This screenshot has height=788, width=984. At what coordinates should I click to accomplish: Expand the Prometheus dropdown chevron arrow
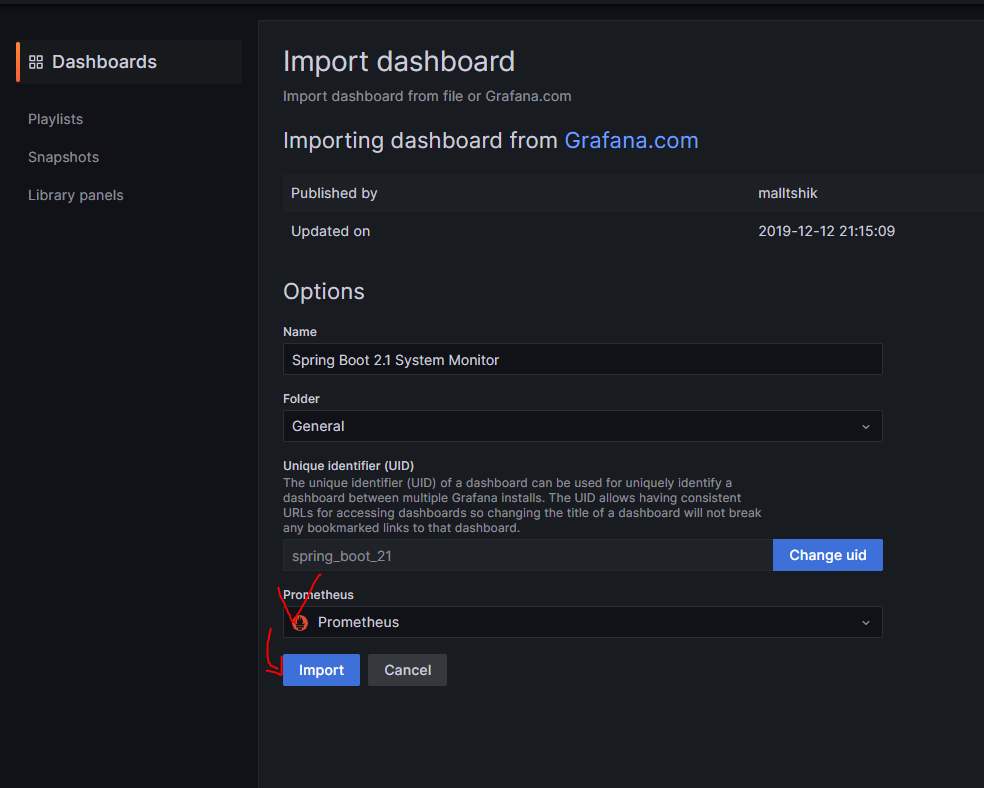[865, 623]
